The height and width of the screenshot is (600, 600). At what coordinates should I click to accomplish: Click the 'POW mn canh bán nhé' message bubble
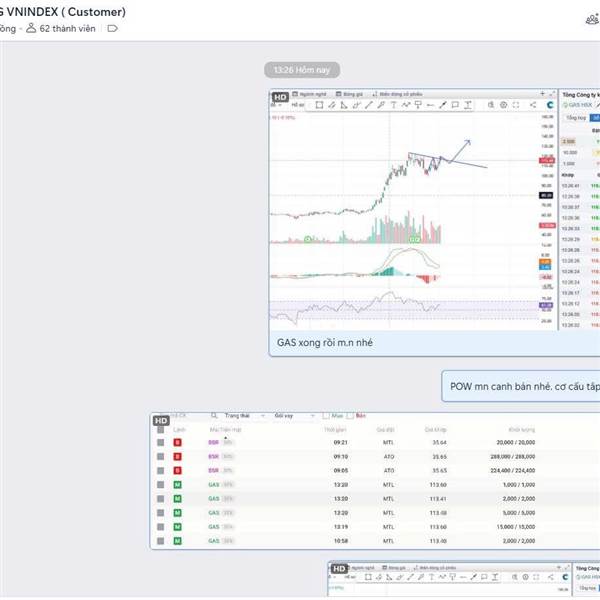coord(521,386)
